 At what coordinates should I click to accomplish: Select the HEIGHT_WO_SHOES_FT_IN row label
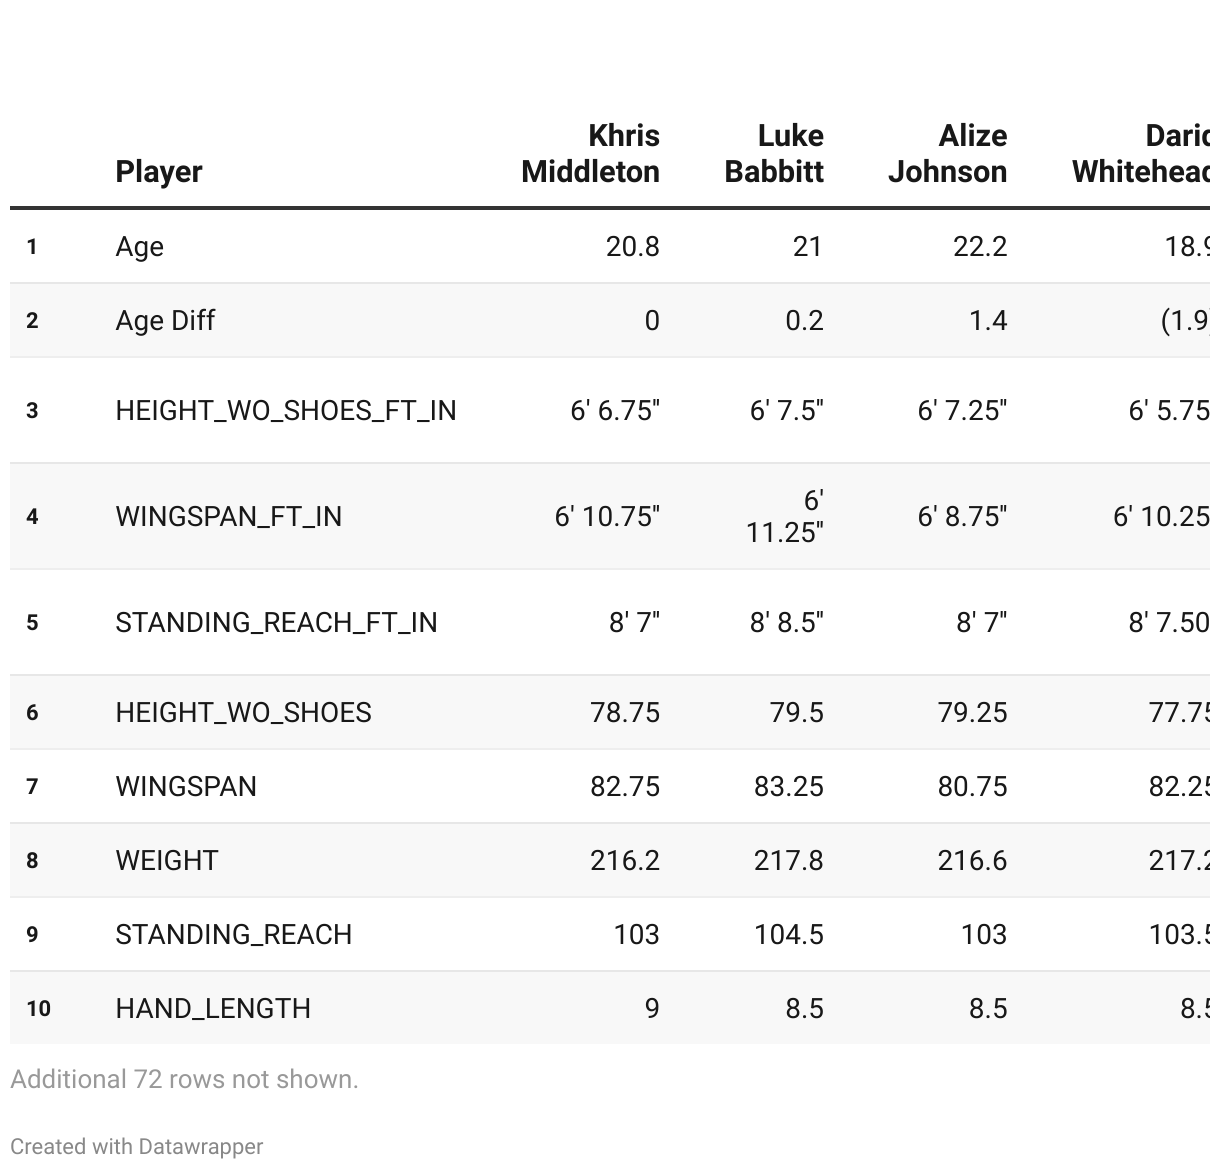tap(286, 410)
